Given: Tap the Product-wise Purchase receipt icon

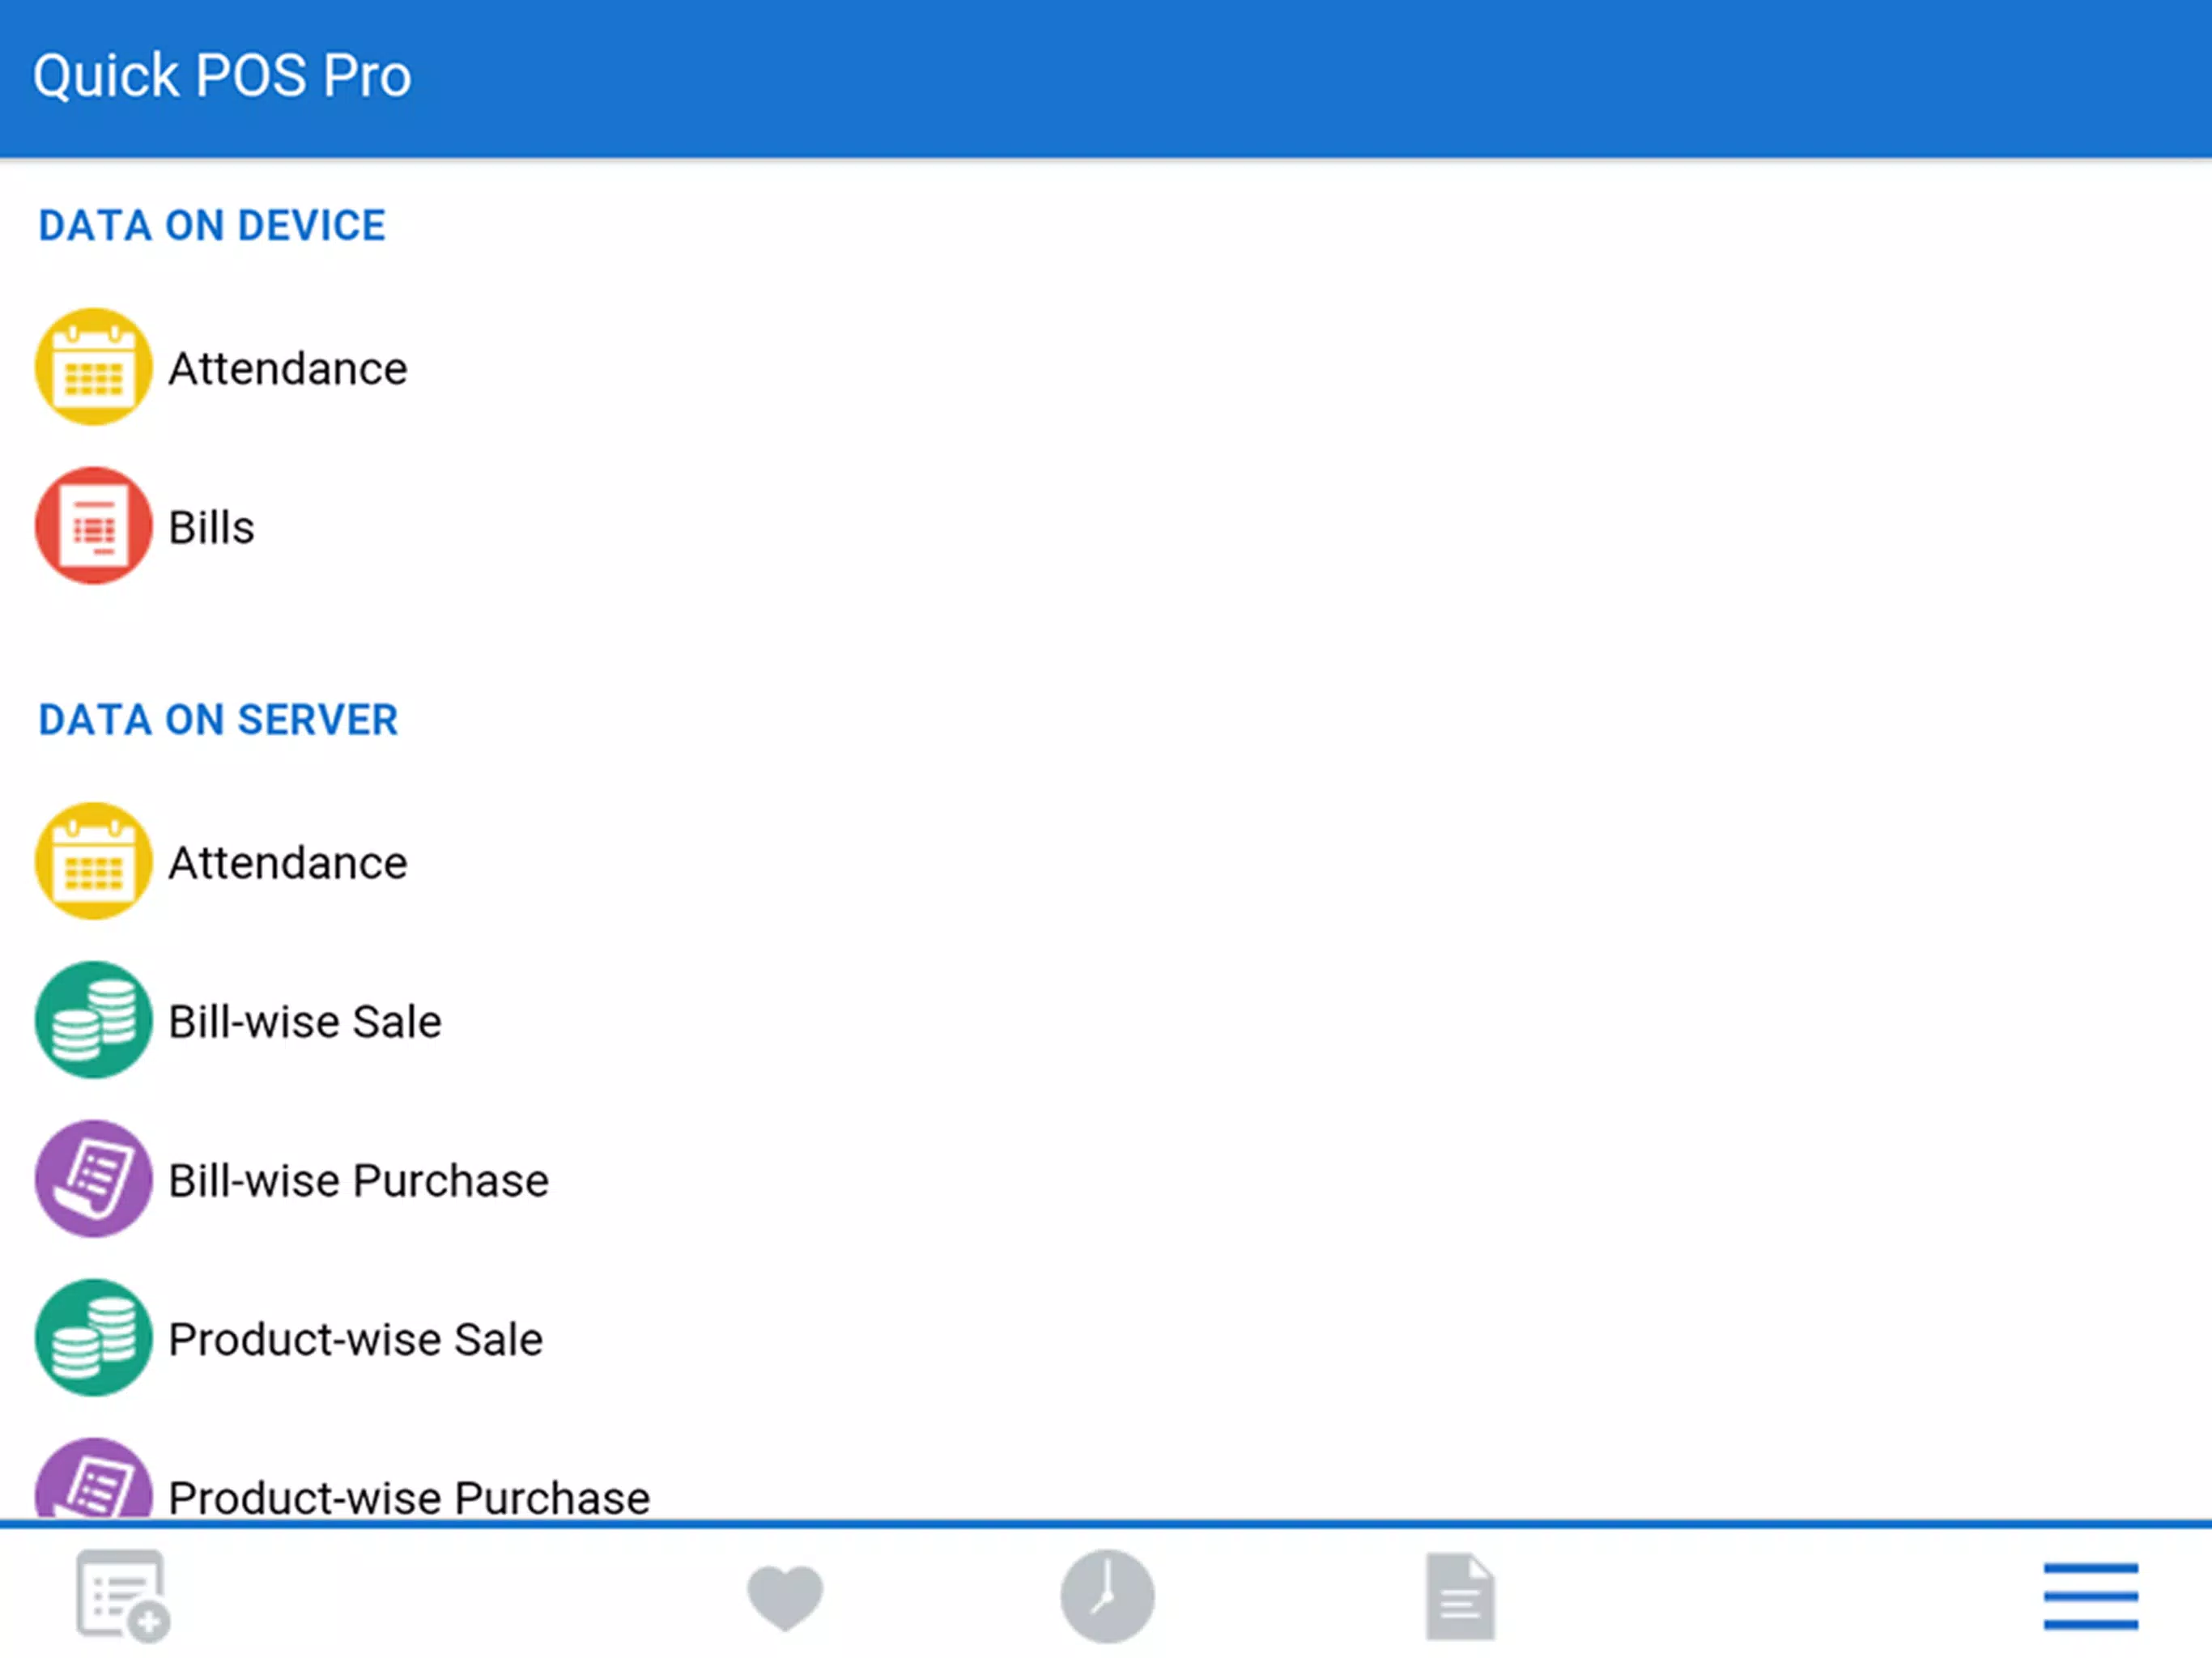Looking at the screenshot, I should coord(93,1480).
